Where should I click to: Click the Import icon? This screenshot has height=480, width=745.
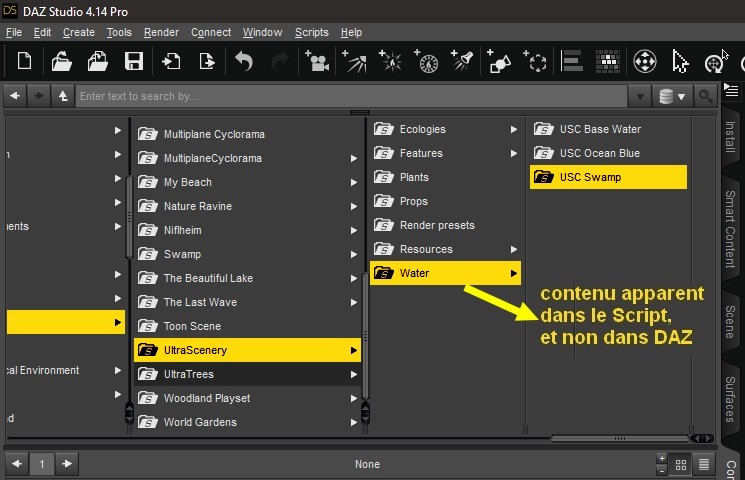tap(171, 62)
